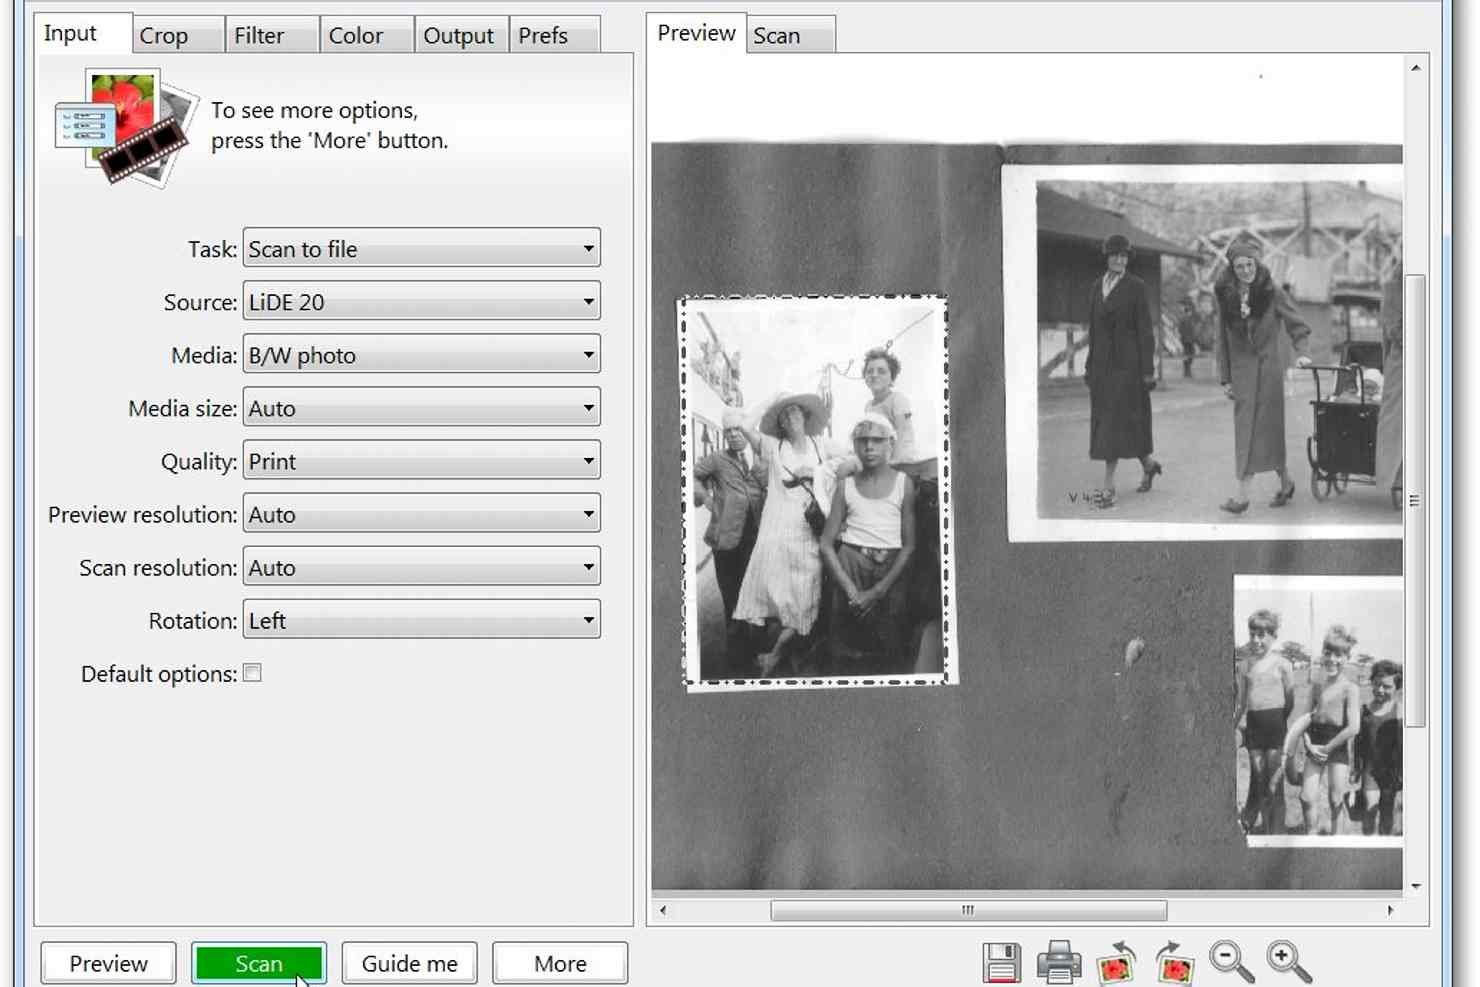Expand the Preview resolution dropdown
Viewport: 1480px width, 987px height.
point(421,513)
